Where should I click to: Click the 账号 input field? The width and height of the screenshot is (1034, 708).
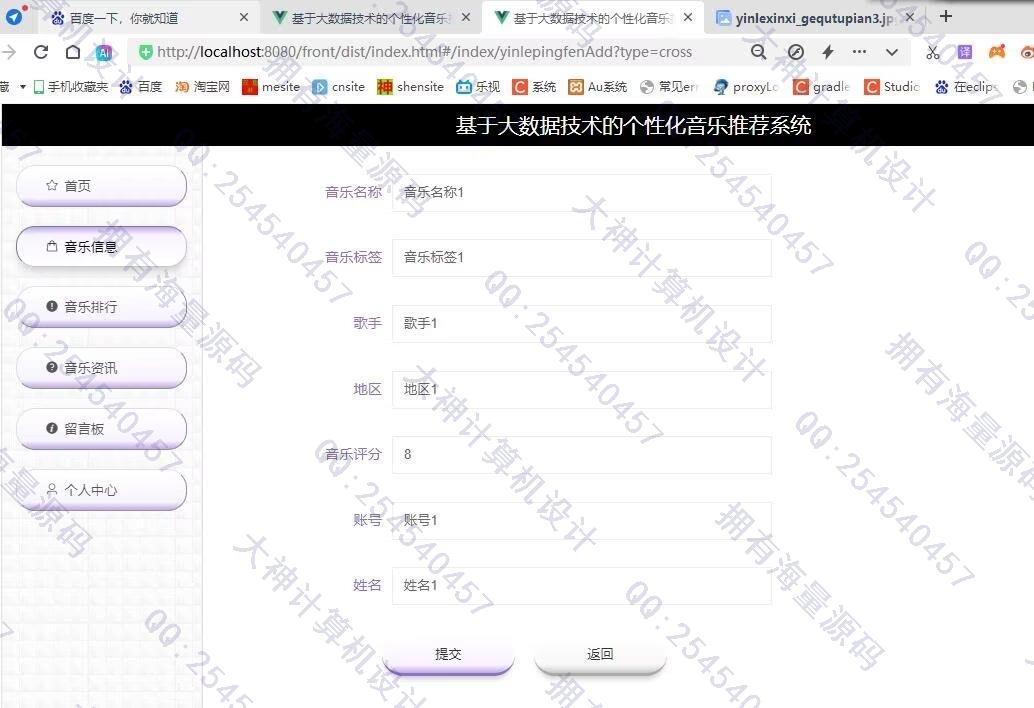[582, 521]
